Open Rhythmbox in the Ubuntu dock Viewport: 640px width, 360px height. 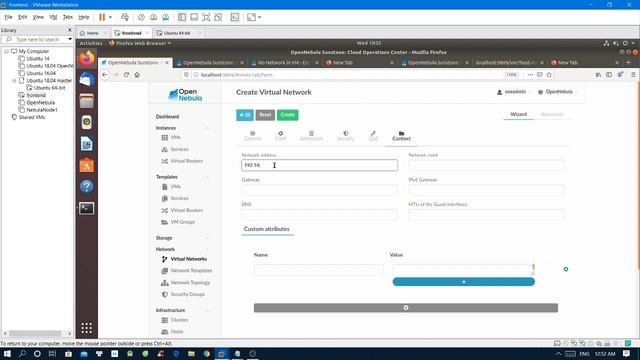point(87,122)
